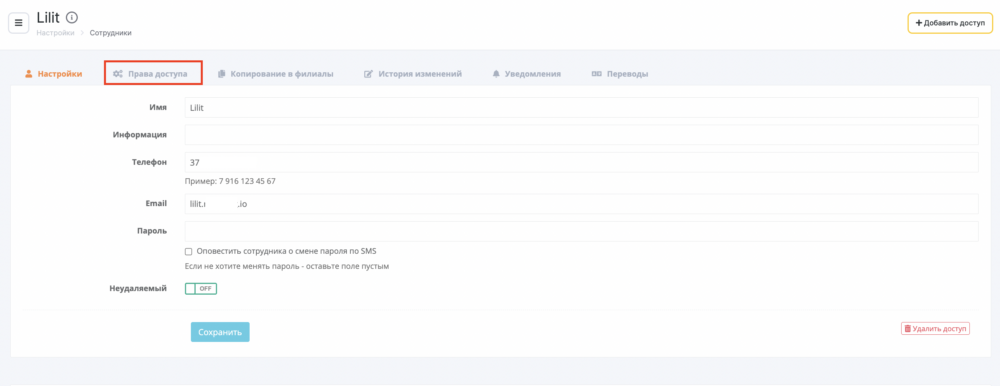Open the hamburger menu button
Viewport: 1000px width, 386px height.
(x=18, y=23)
